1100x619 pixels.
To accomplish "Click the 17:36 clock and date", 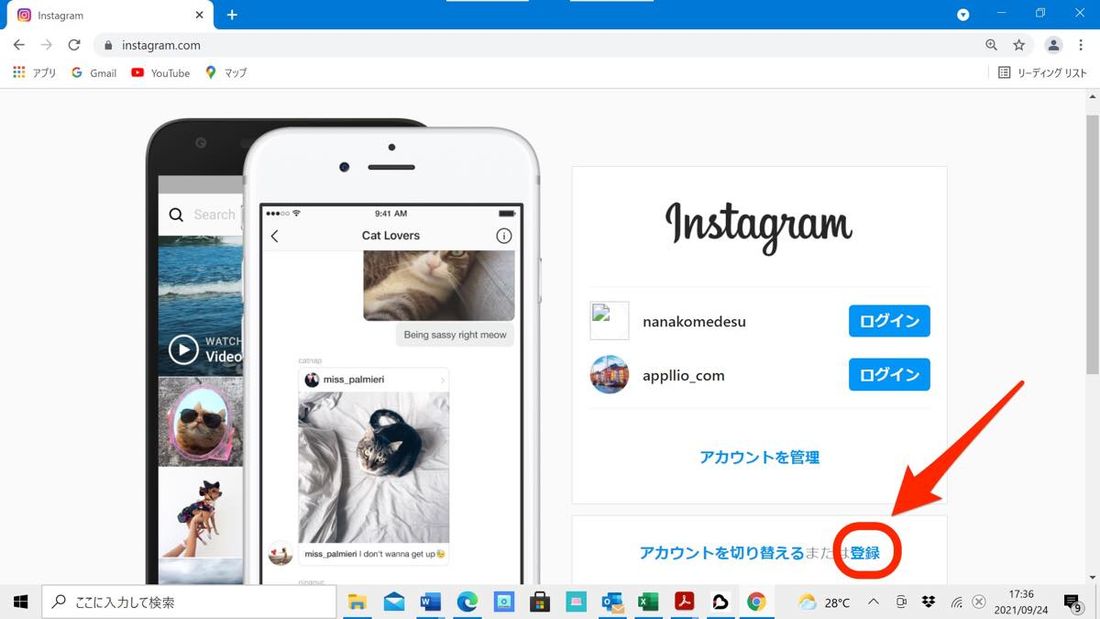I will (1021, 602).
